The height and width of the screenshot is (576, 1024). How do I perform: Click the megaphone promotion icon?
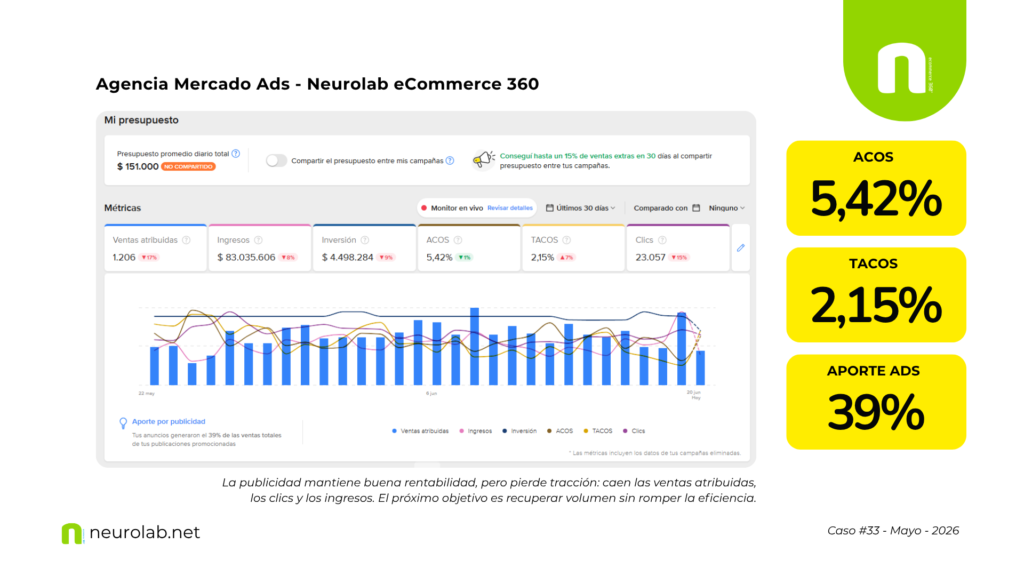(x=484, y=159)
